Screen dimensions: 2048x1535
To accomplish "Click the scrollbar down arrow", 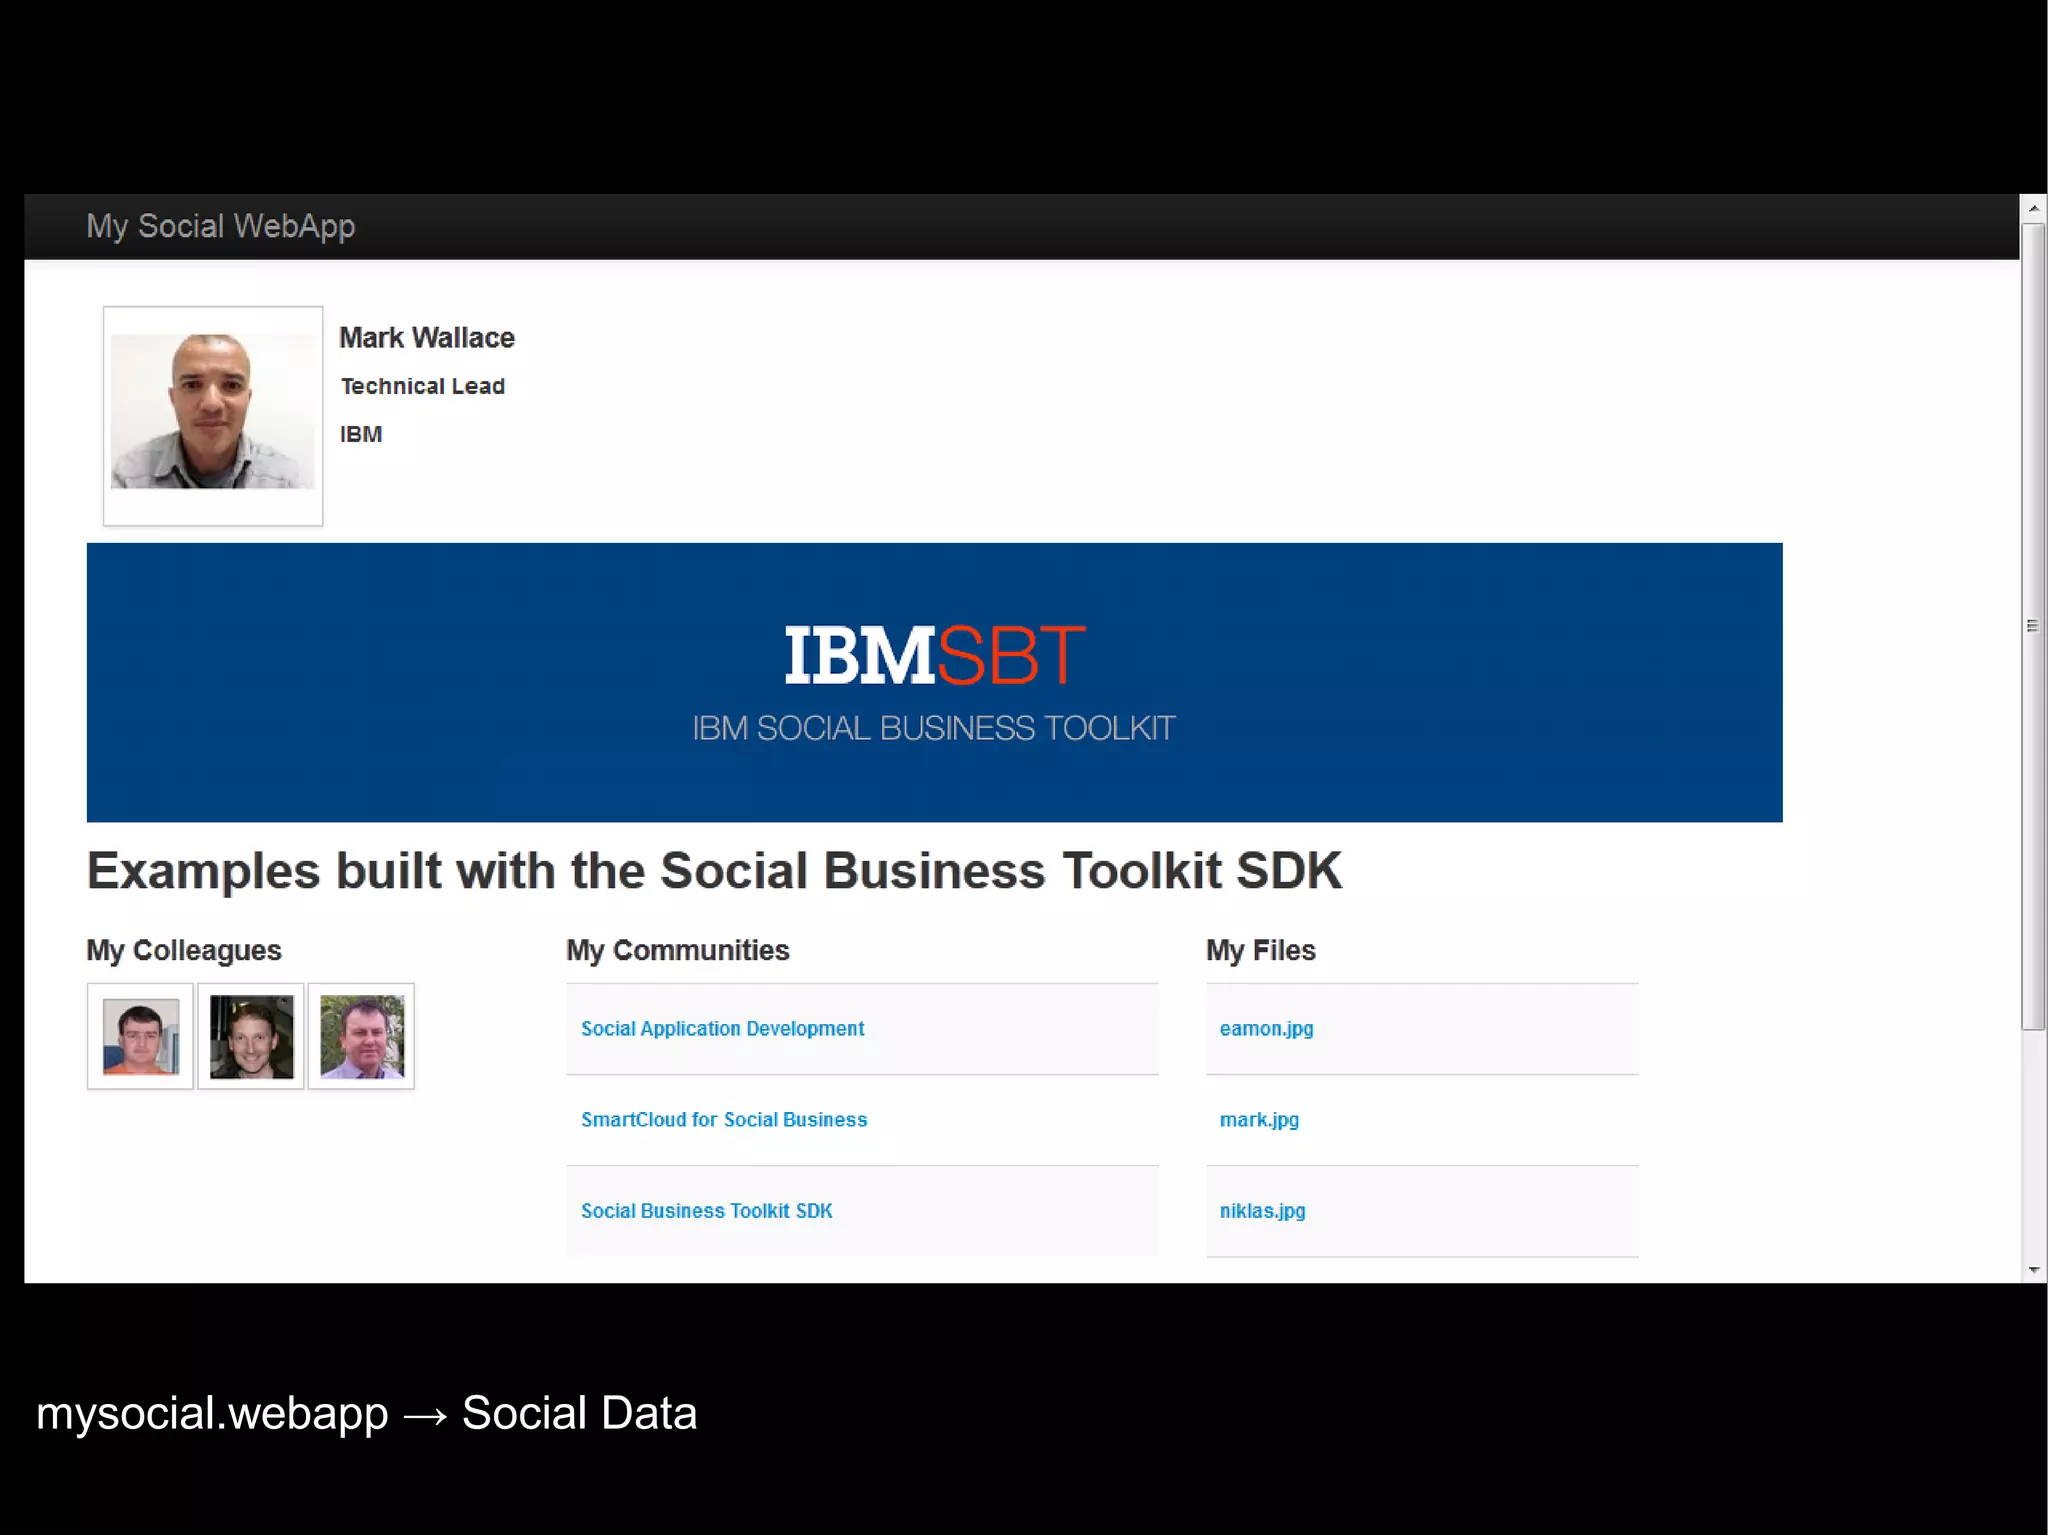I will (x=2033, y=1270).
